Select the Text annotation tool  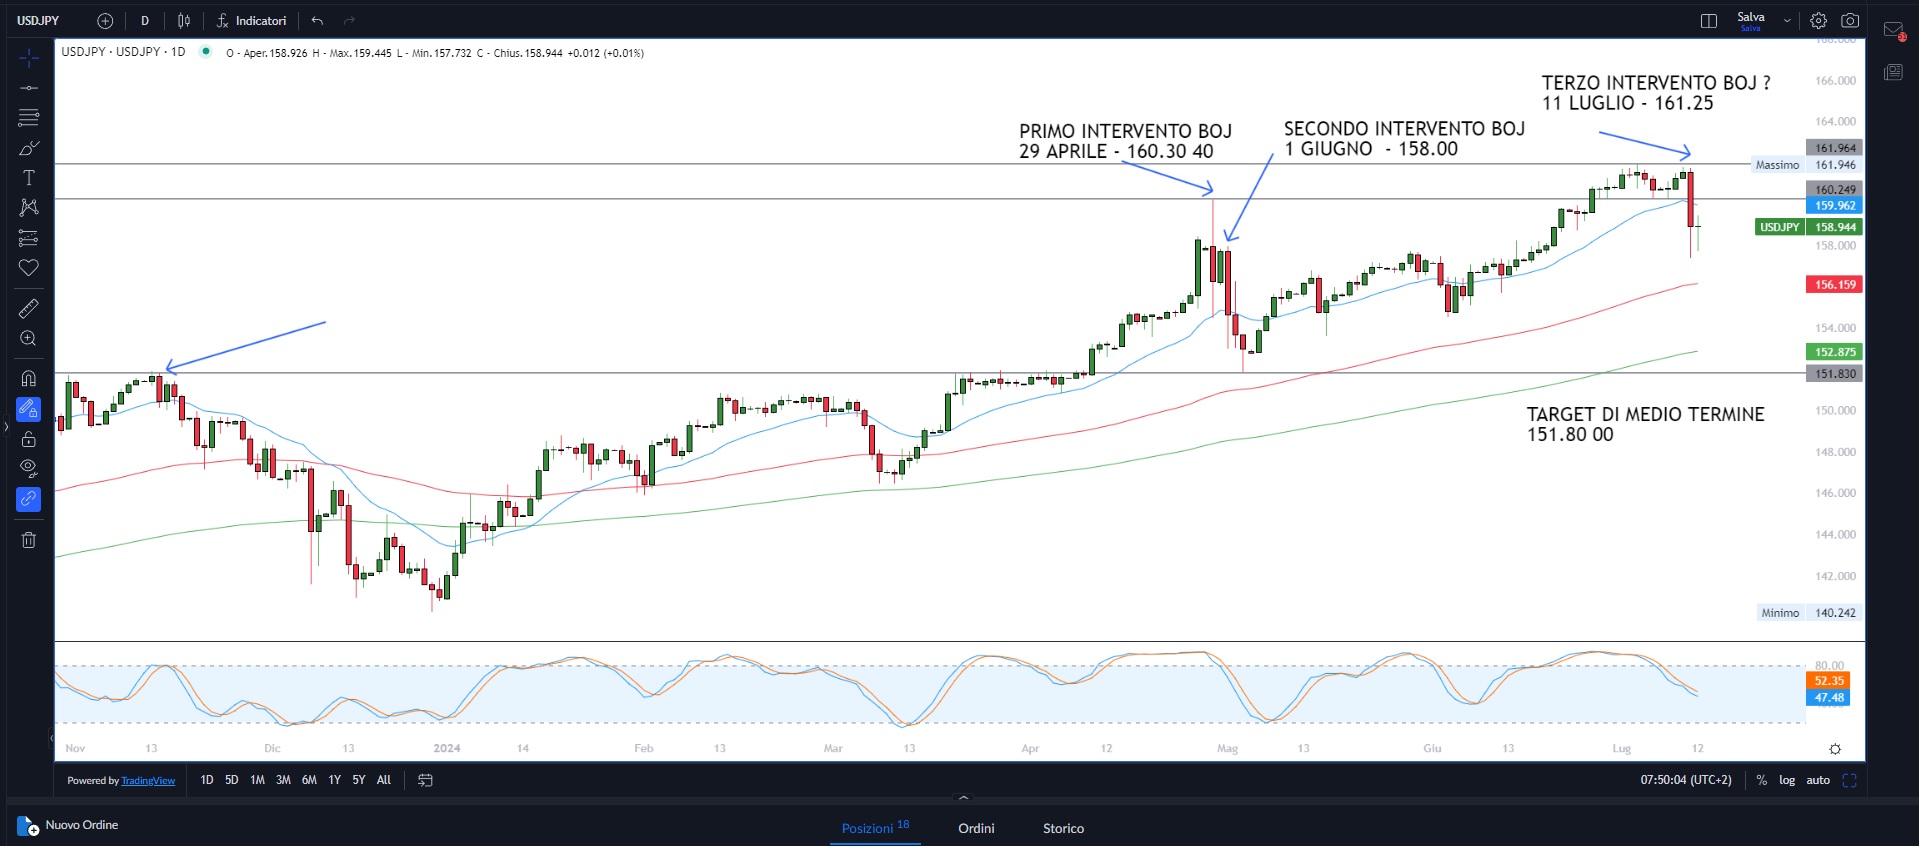29,178
